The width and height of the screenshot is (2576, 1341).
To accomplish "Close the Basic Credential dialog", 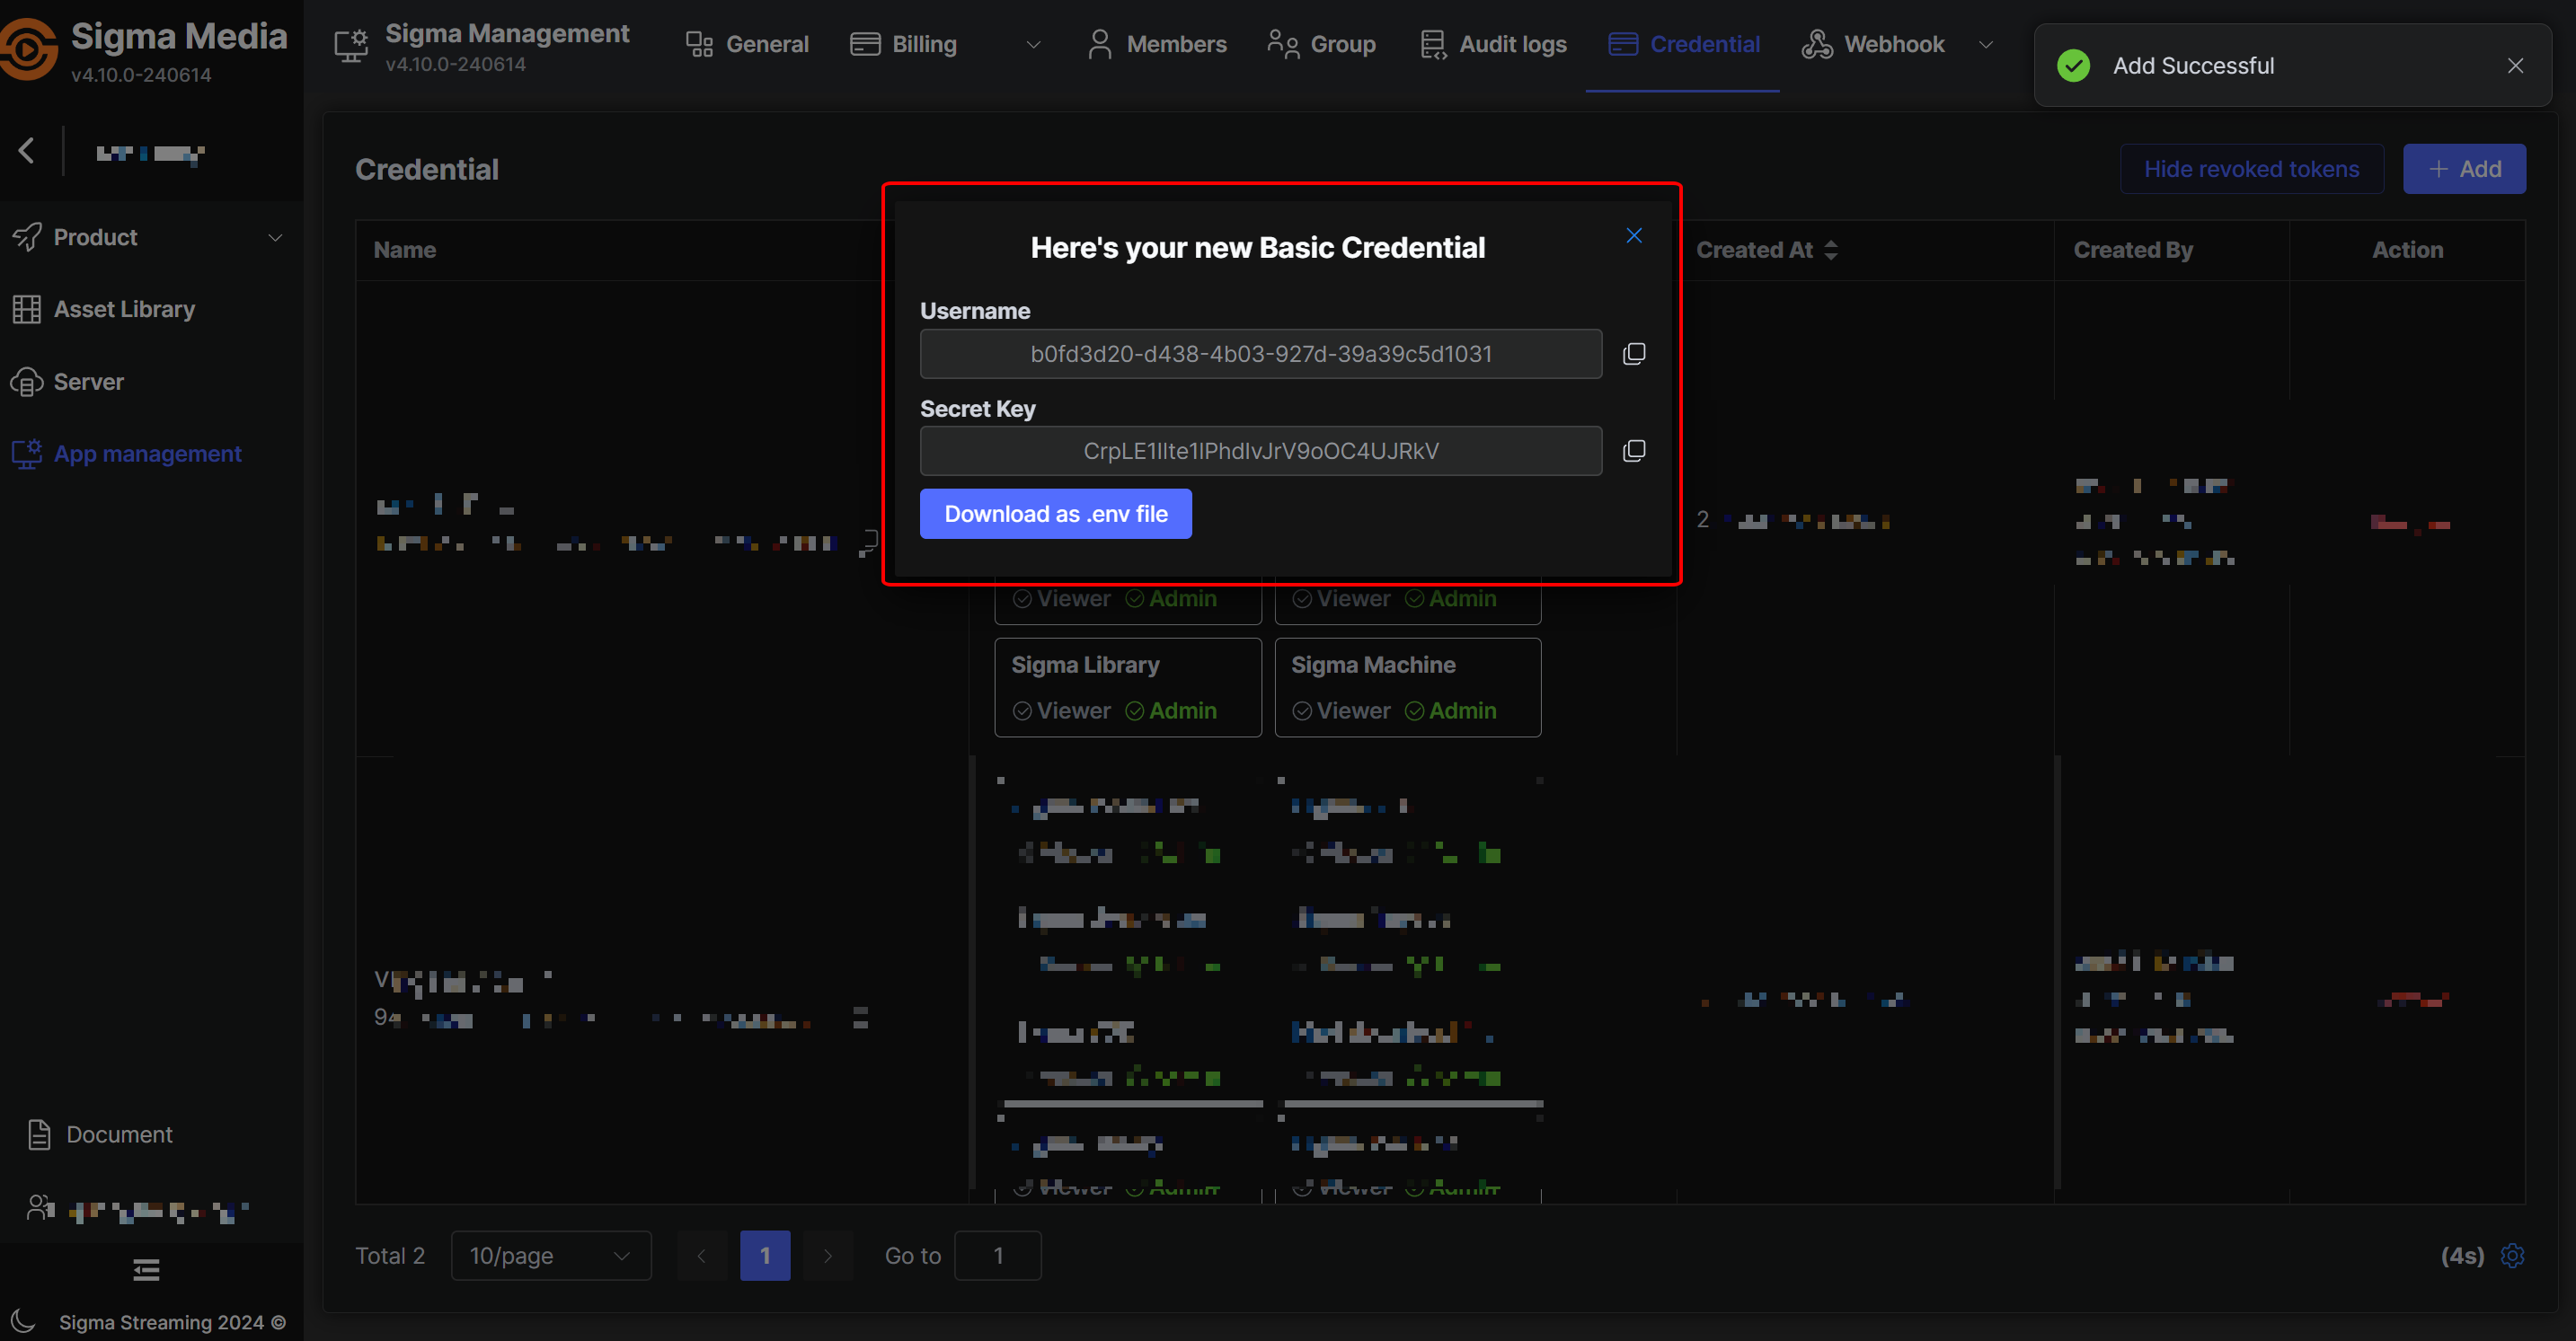I will (x=1633, y=236).
